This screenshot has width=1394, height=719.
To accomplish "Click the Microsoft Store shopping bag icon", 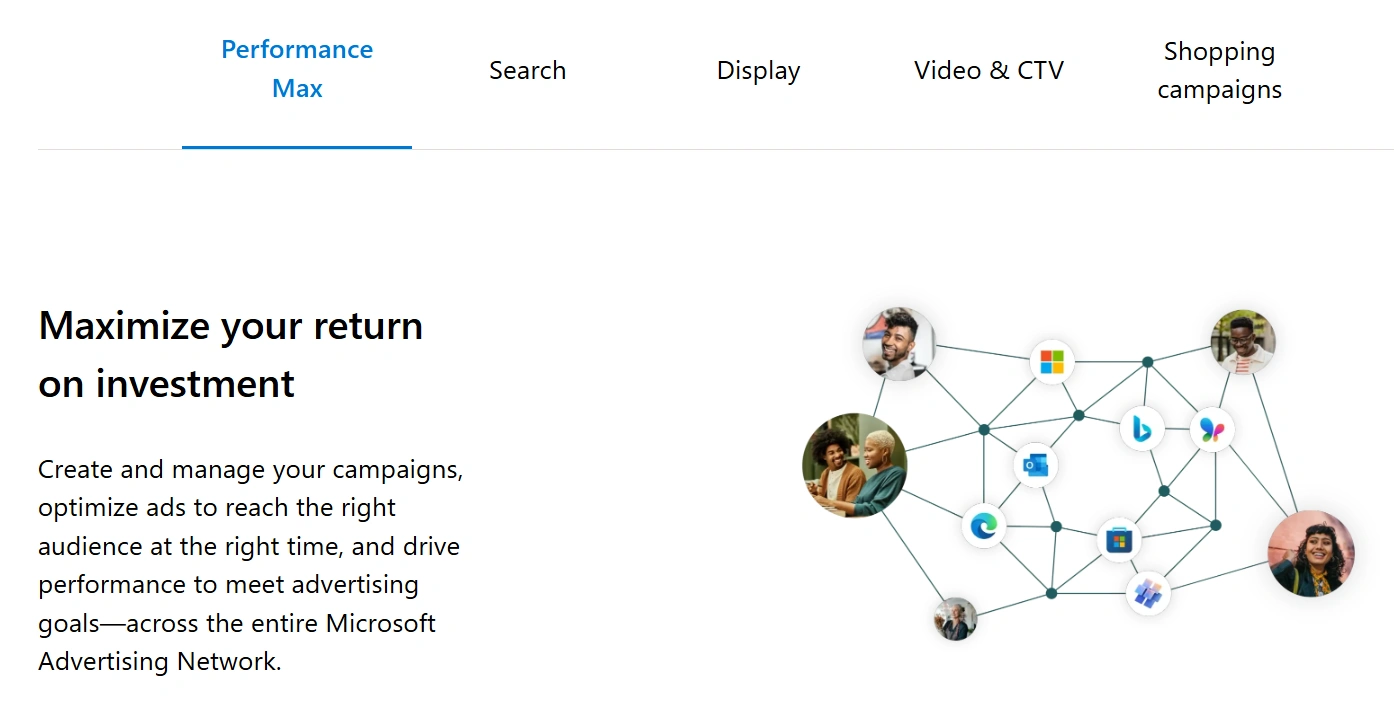I will coord(1119,540).
